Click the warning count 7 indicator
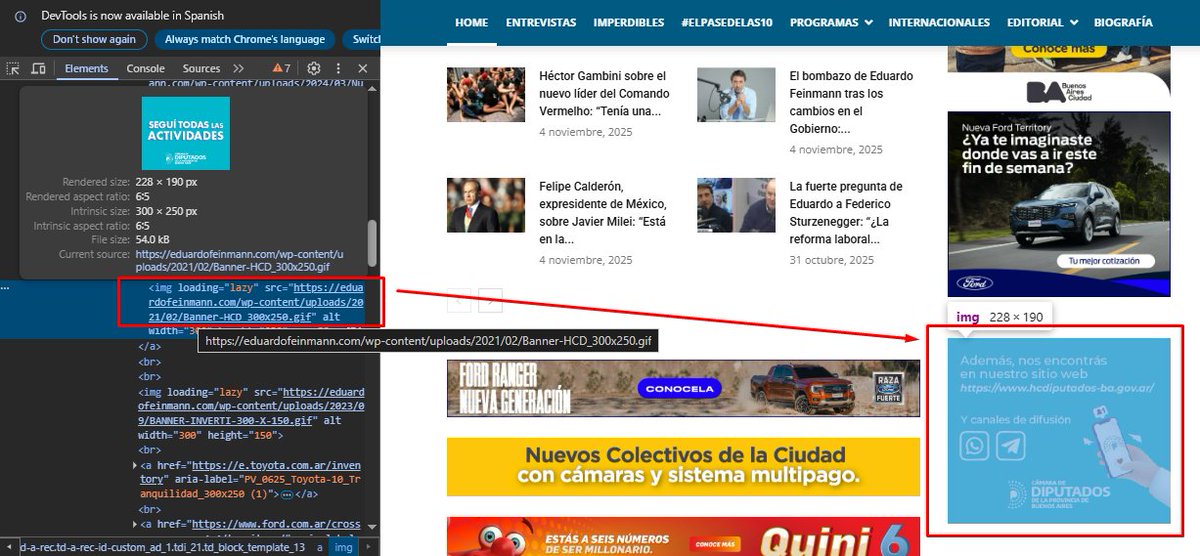 (282, 68)
